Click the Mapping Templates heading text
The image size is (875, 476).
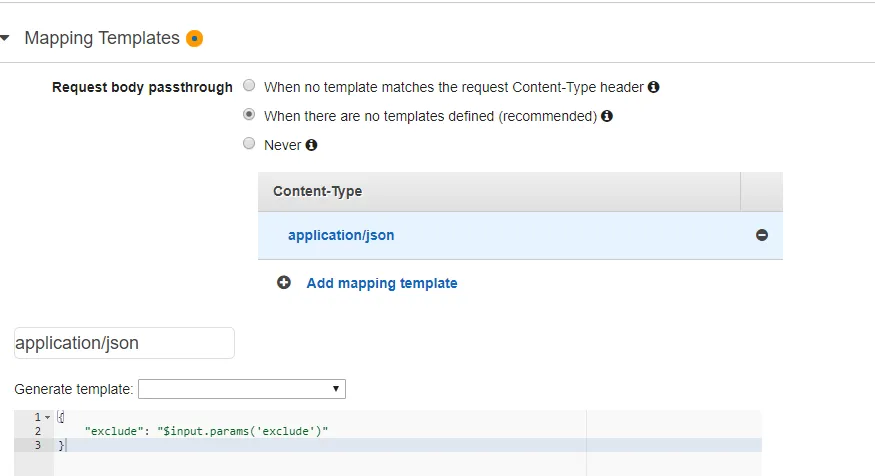click(102, 39)
